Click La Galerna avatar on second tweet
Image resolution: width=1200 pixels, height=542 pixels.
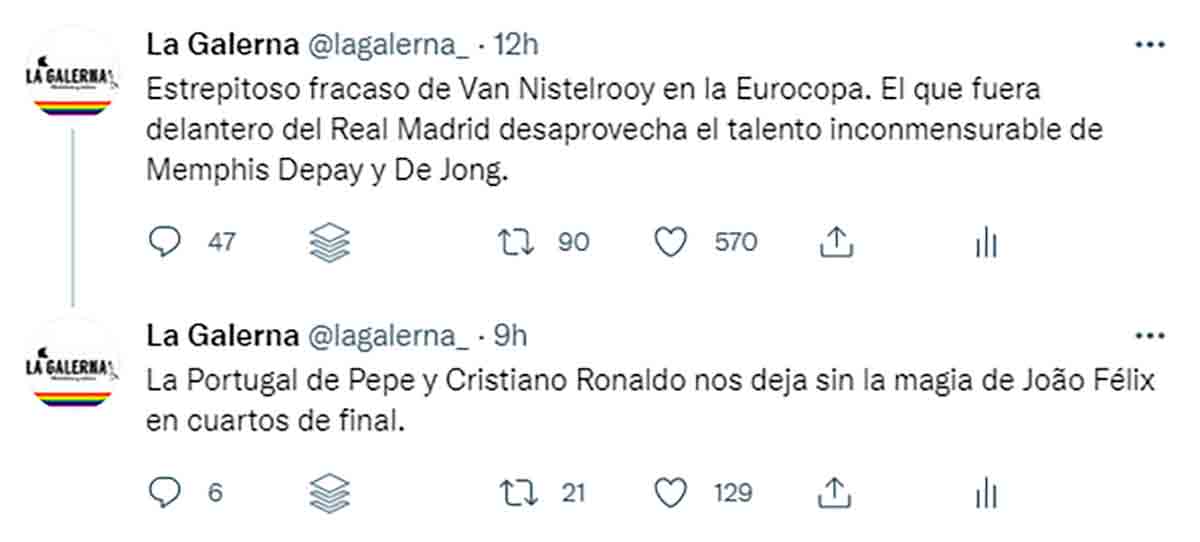click(72, 365)
